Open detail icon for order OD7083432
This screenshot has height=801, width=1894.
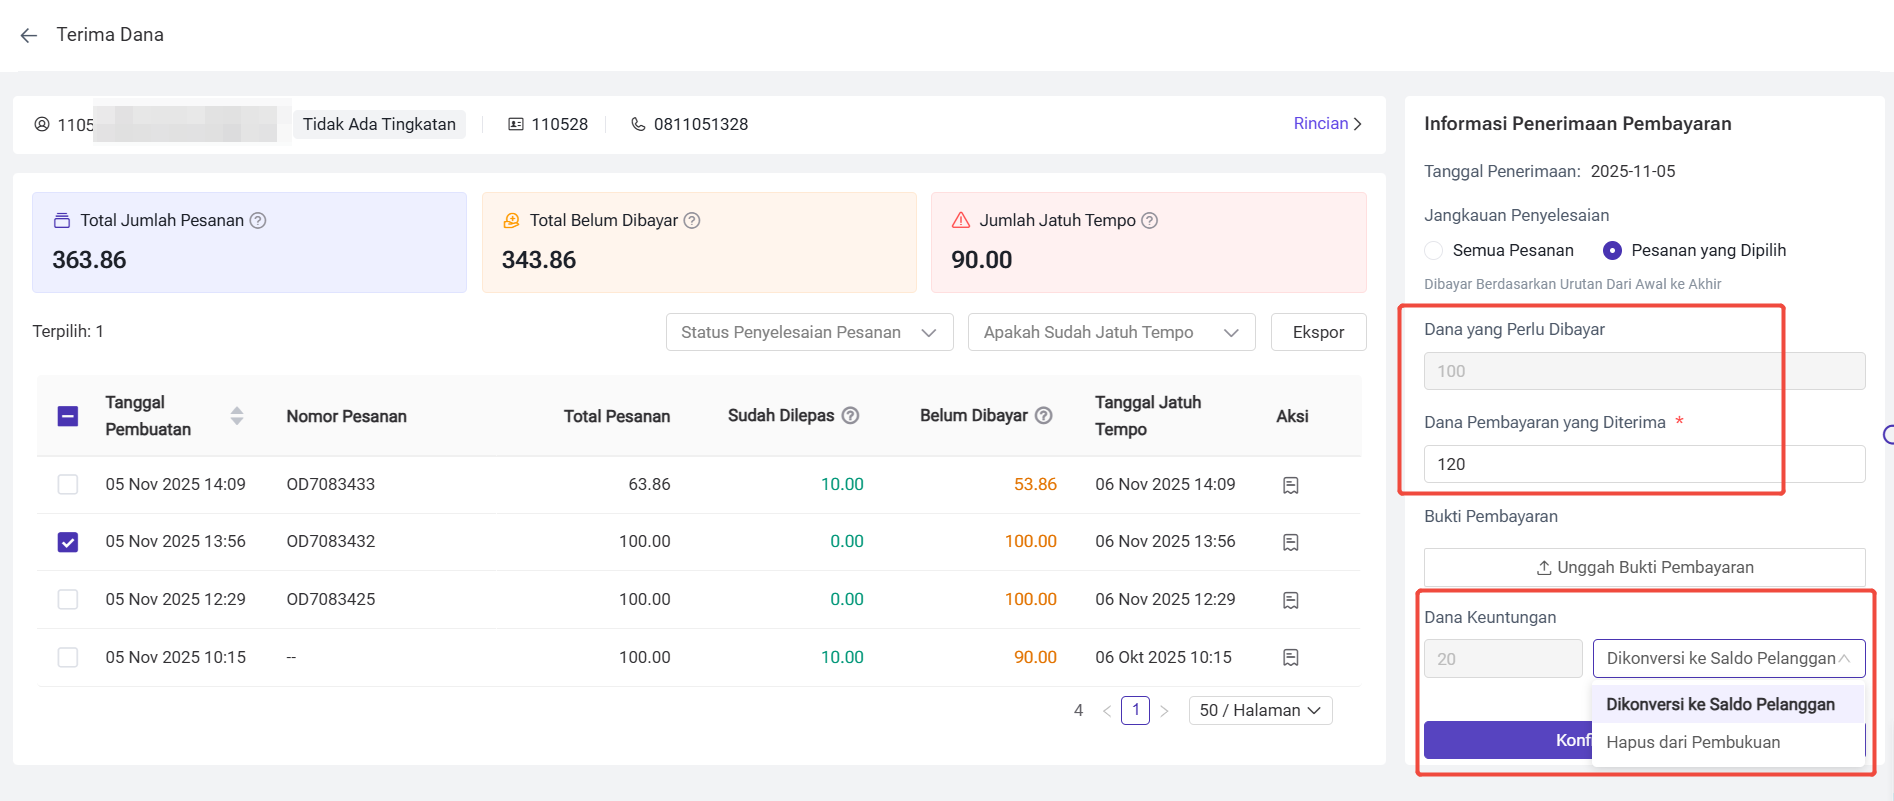coord(1290,542)
